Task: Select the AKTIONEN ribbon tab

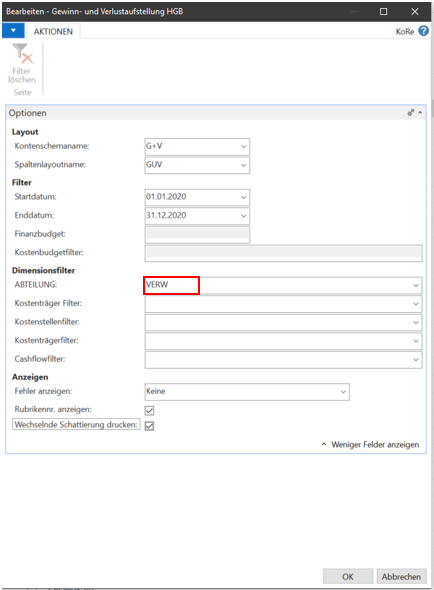Action: click(53, 32)
